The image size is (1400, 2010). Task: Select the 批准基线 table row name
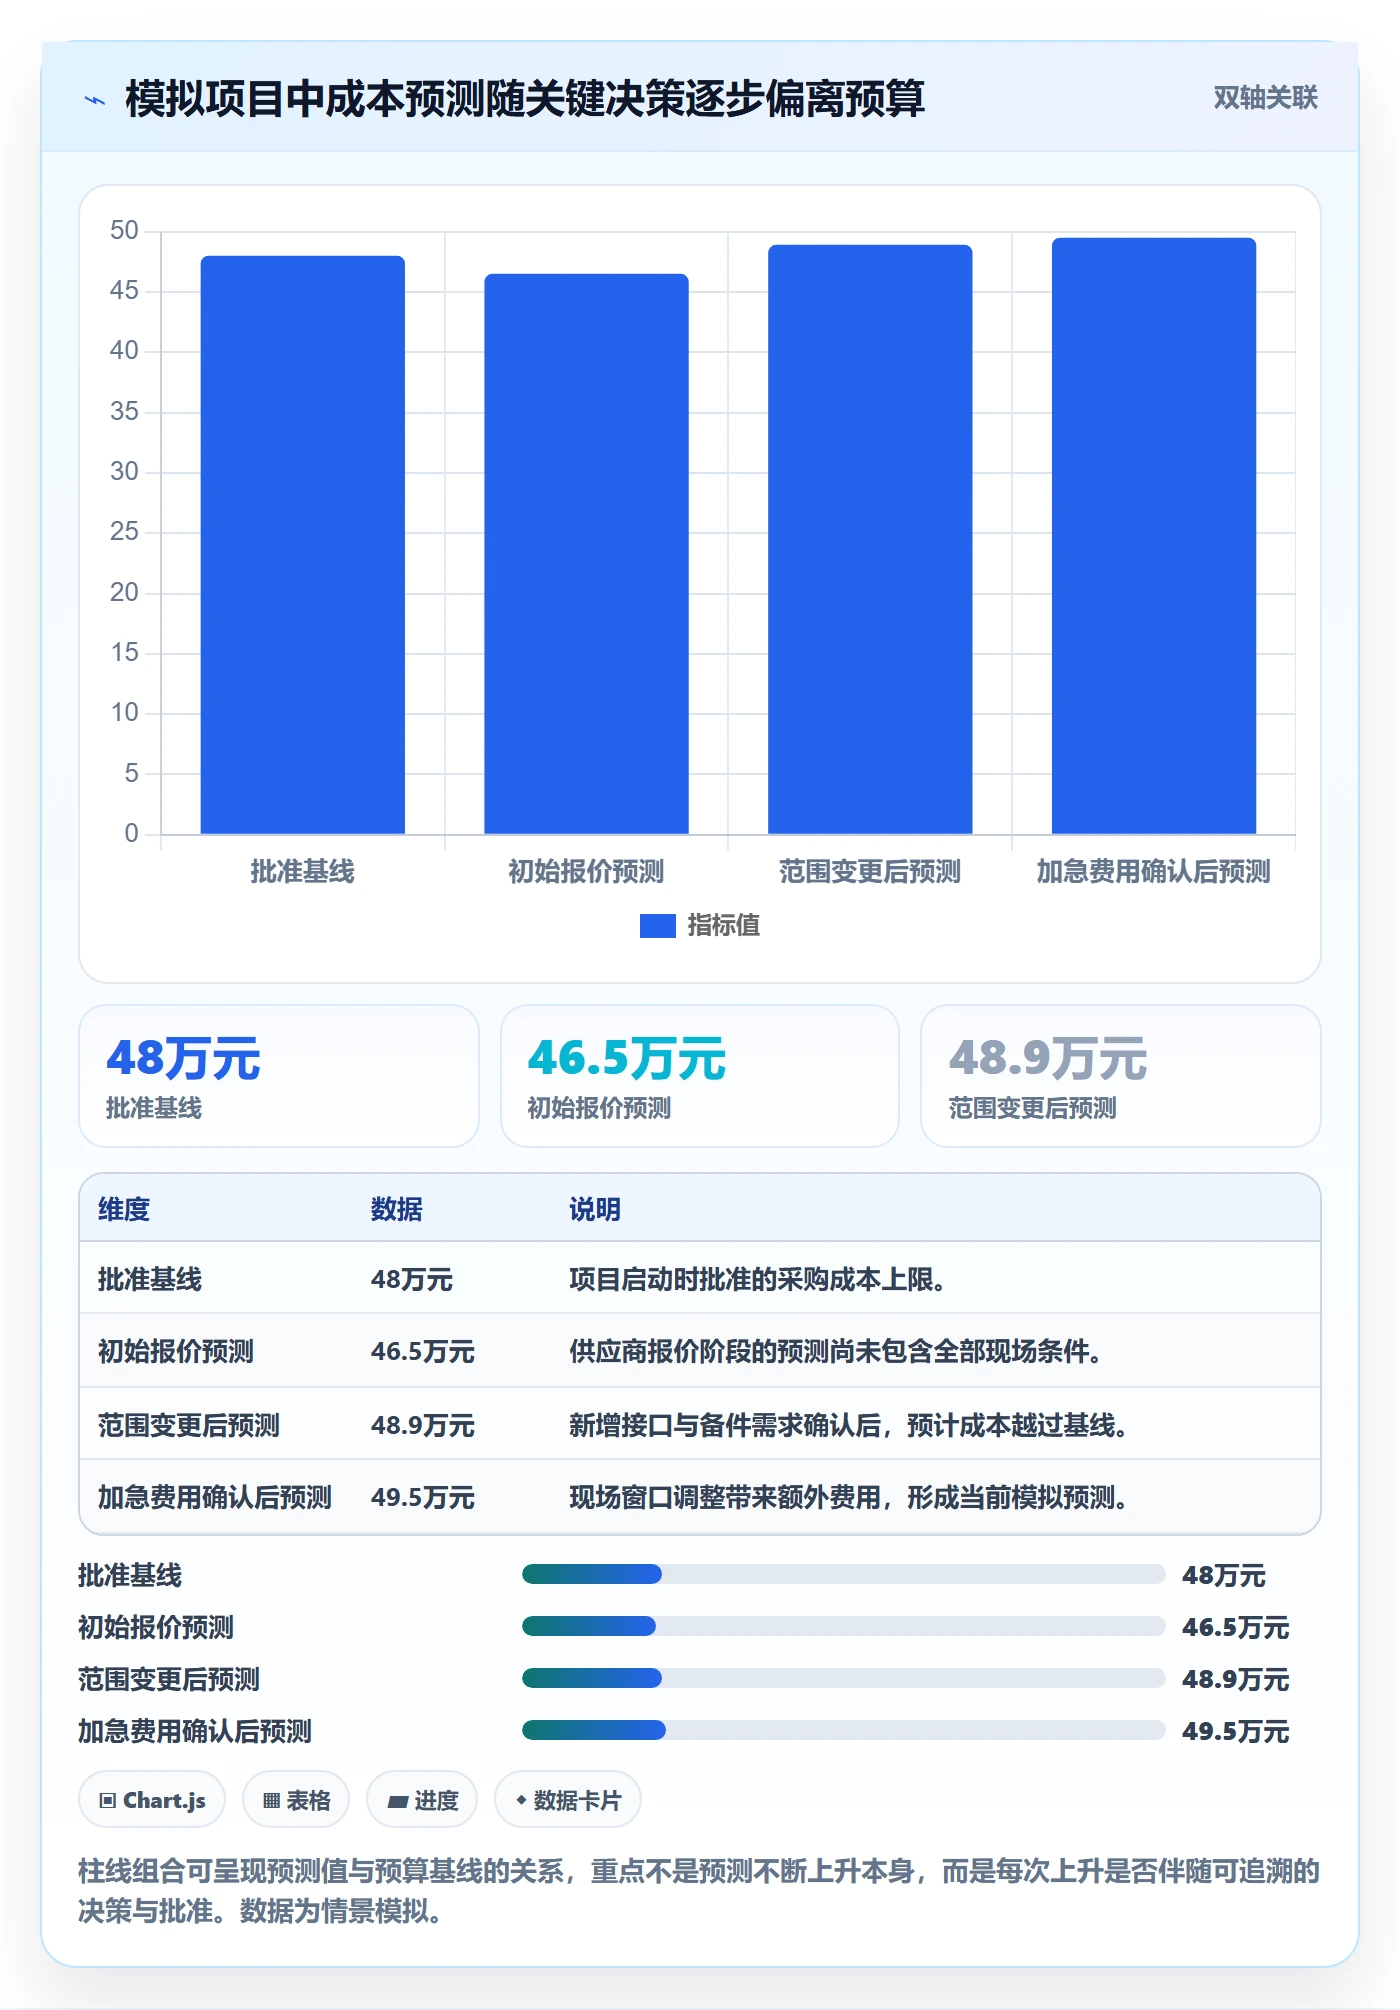150,1280
